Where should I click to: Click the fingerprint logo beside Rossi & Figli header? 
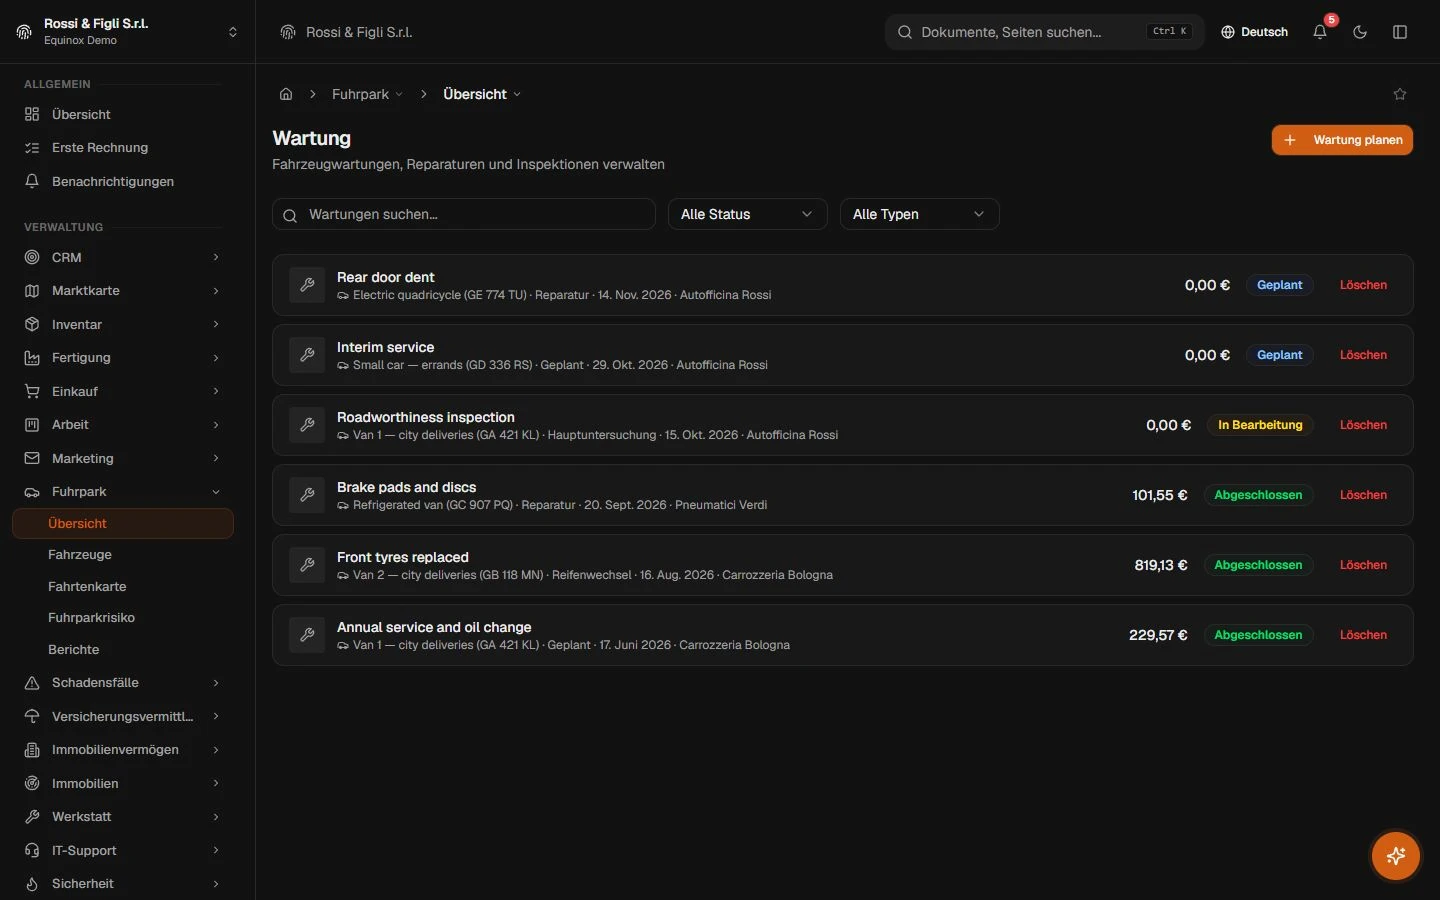pyautogui.click(x=288, y=32)
